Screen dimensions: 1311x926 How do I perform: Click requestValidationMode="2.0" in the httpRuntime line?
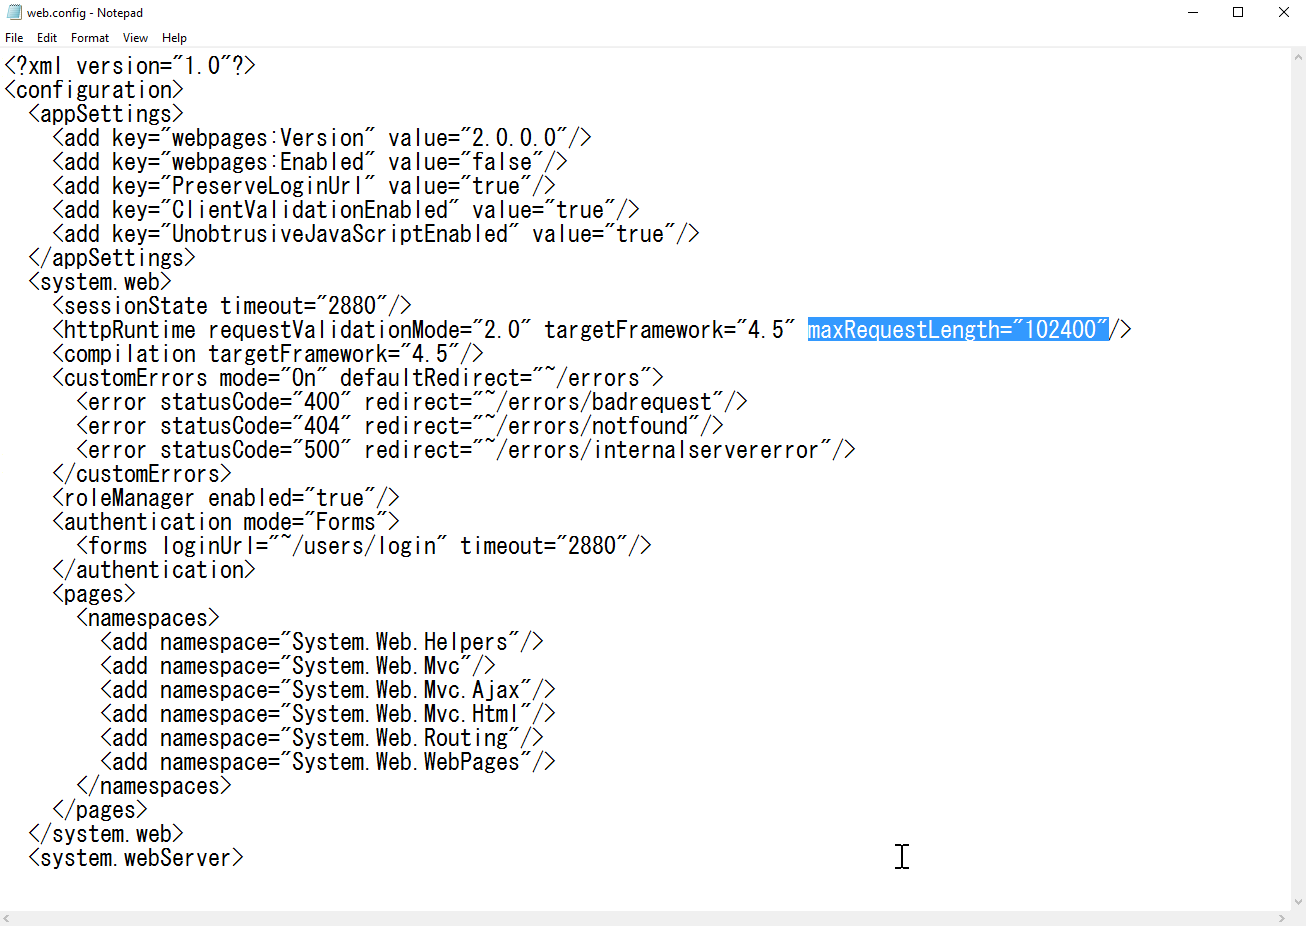pyautogui.click(x=370, y=330)
